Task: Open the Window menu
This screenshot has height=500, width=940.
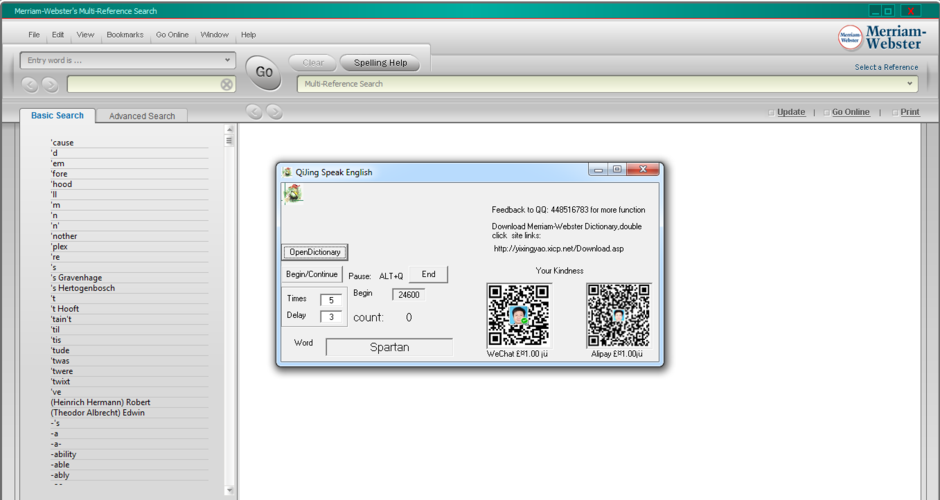Action: point(215,35)
